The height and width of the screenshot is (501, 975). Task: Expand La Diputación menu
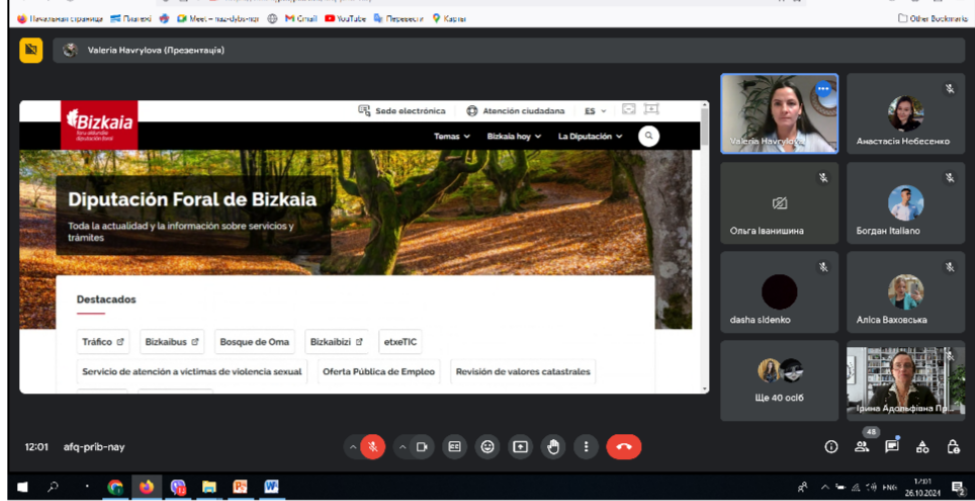coord(590,136)
